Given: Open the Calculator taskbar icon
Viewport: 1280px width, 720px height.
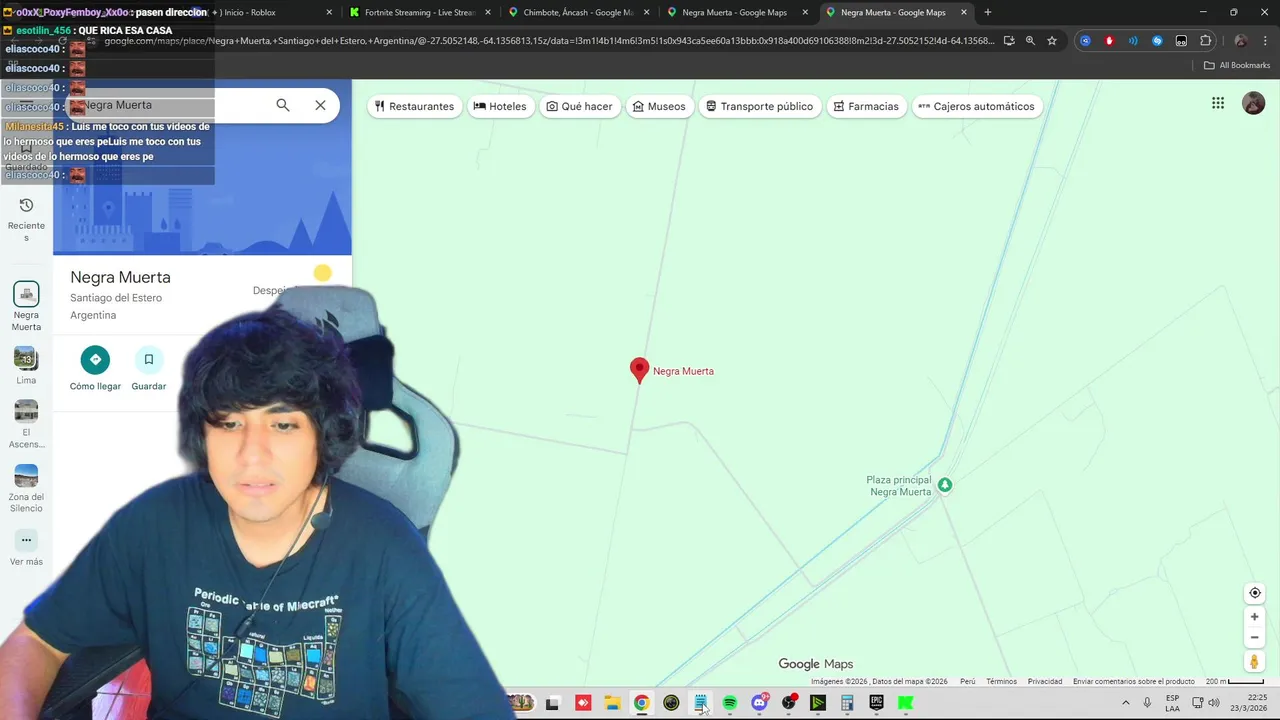Looking at the screenshot, I should click(847, 703).
